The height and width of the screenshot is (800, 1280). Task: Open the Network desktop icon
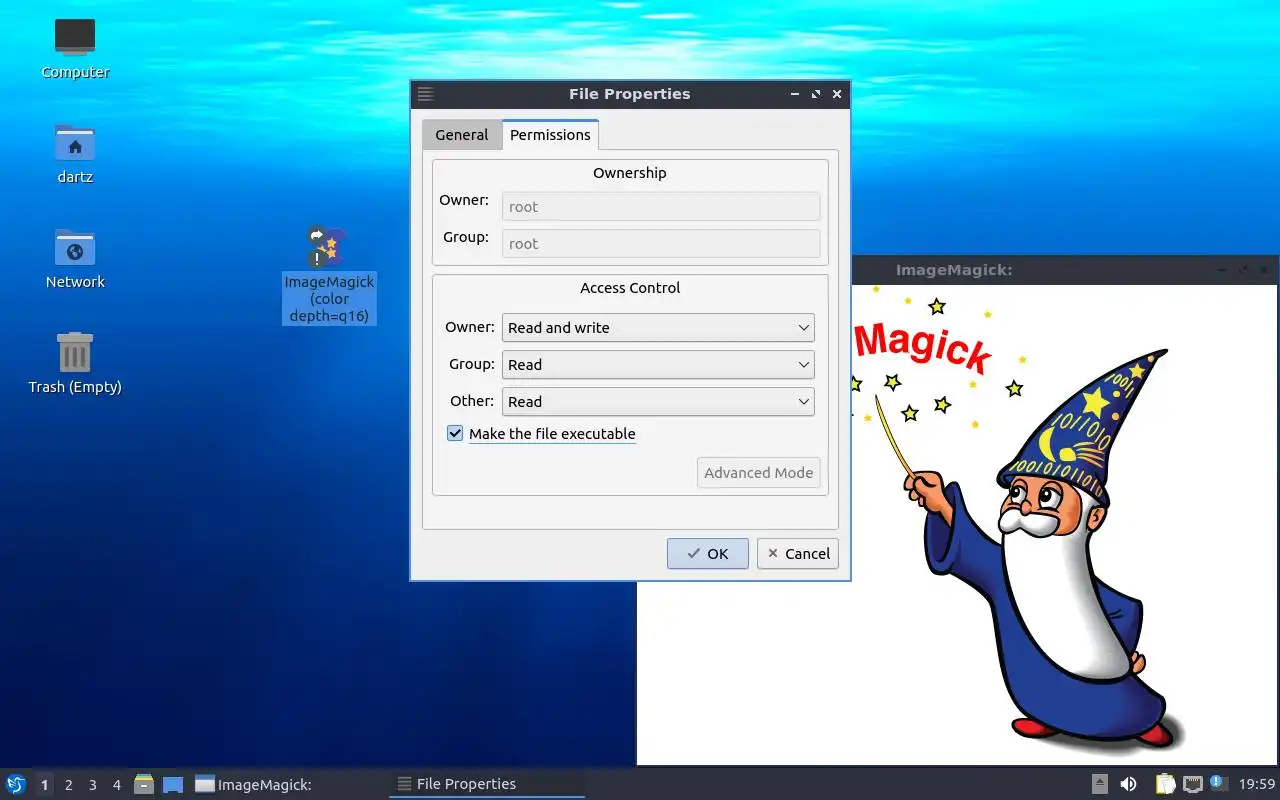tap(75, 258)
